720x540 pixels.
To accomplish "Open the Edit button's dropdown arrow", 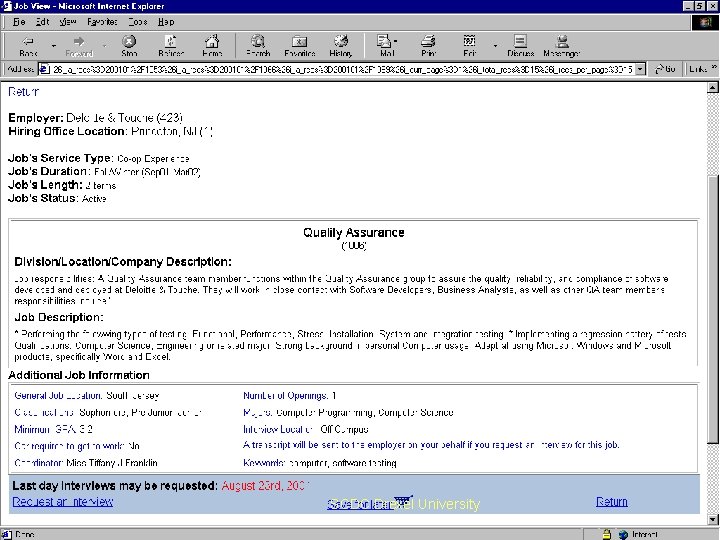I will [x=495, y=46].
